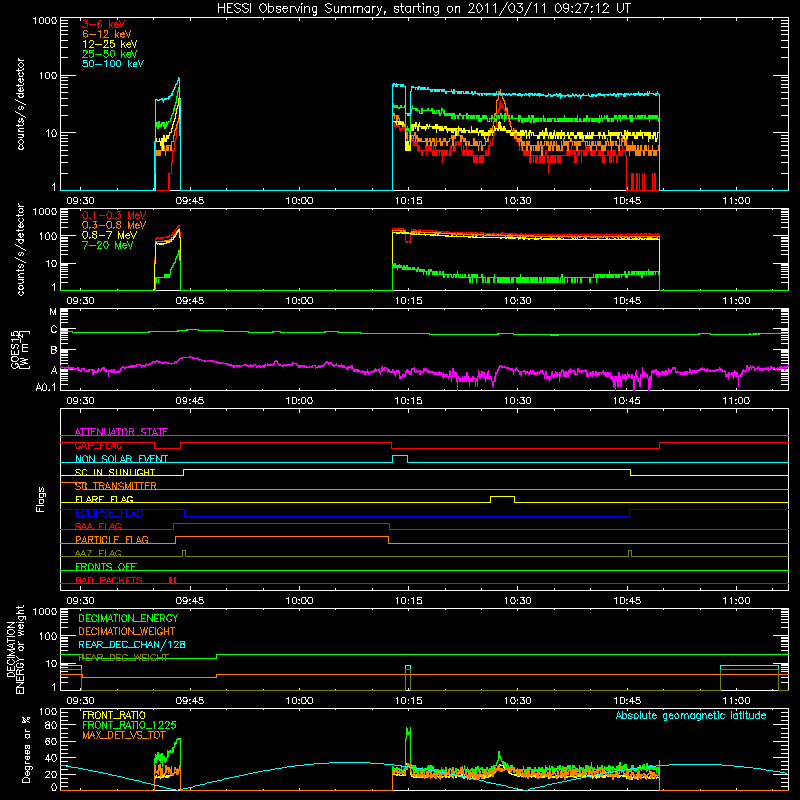Image resolution: width=800 pixels, height=800 pixels.
Task: Click the A0.1 label on GOES axis
Action: click(46, 387)
